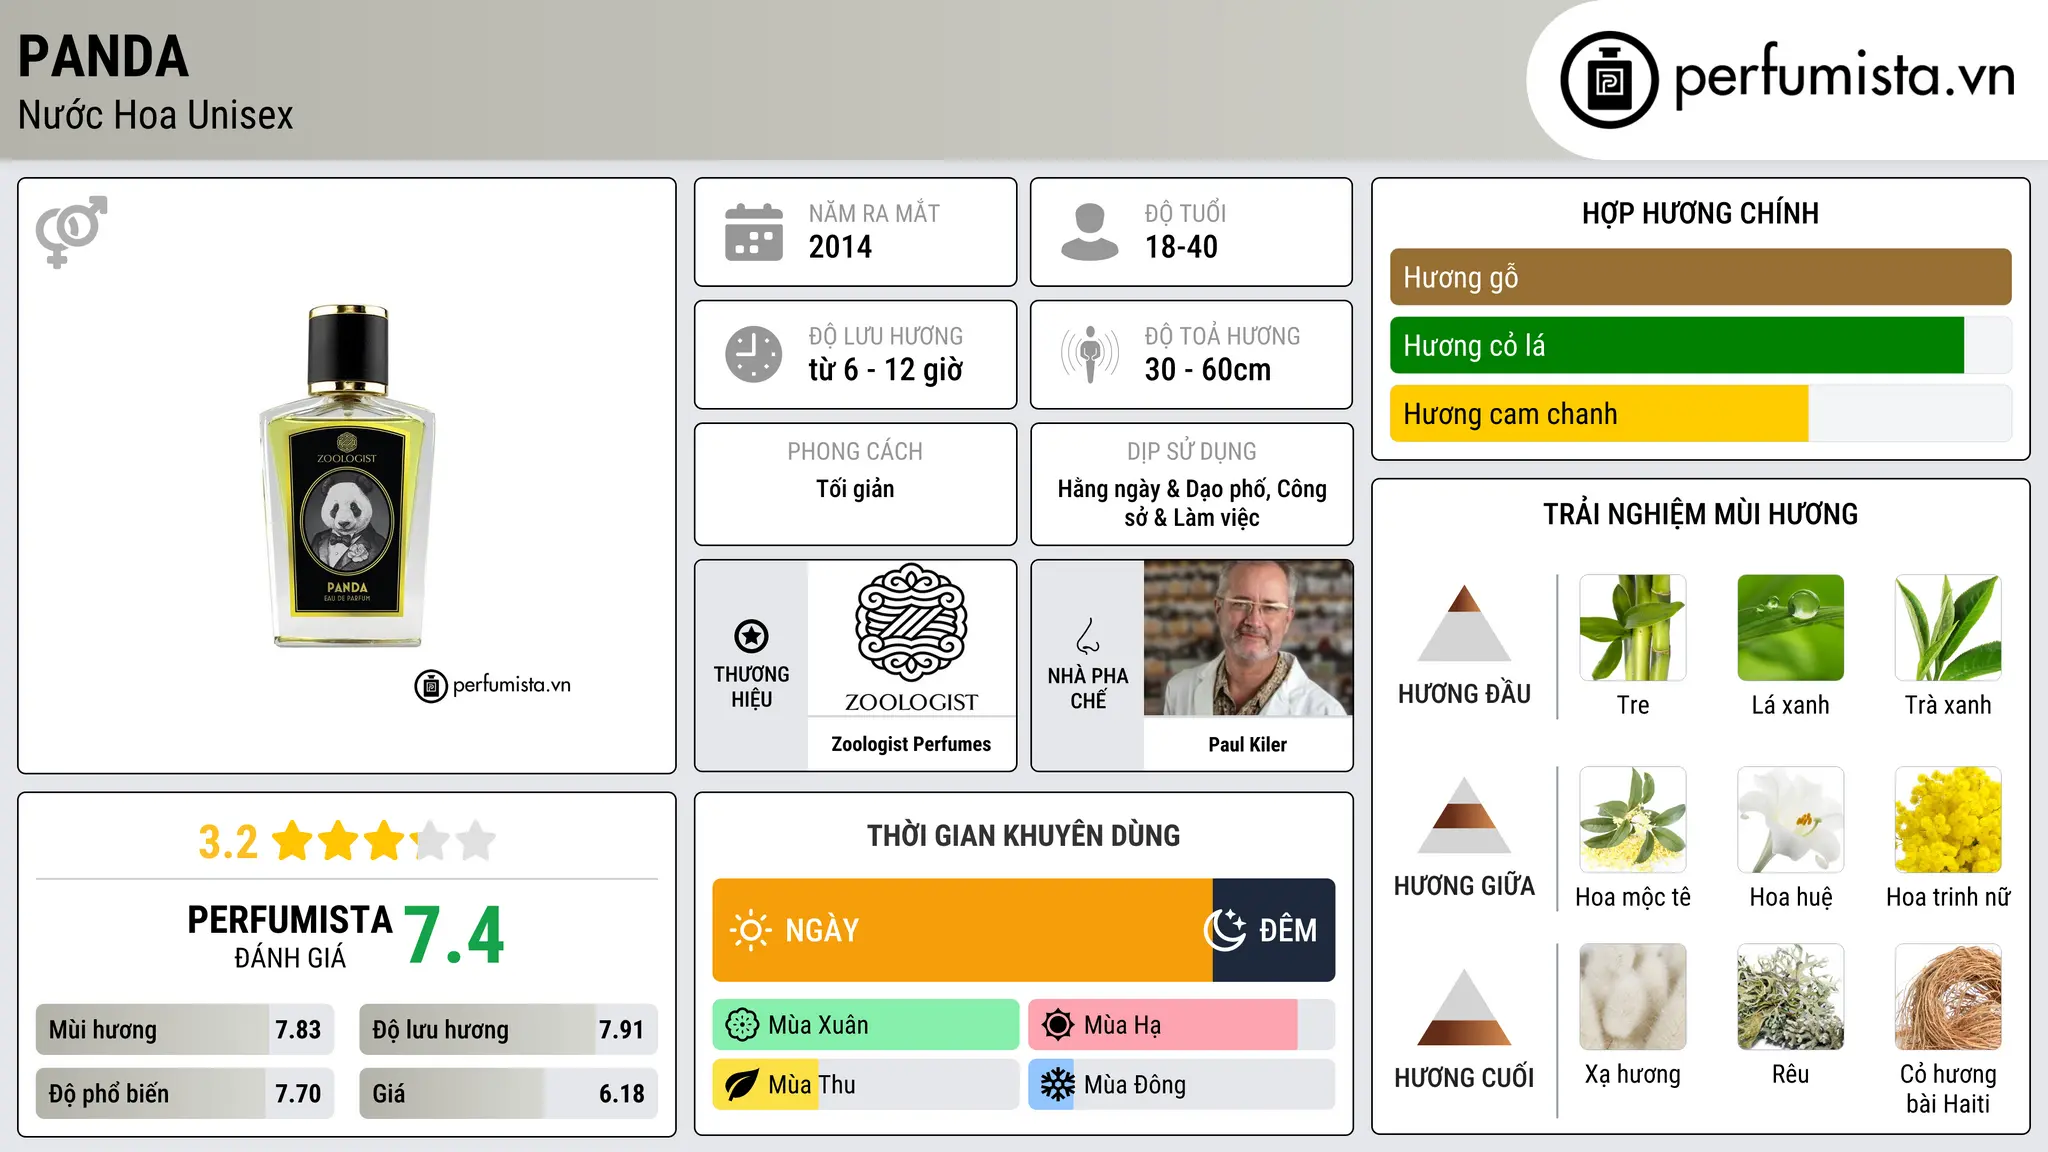The height and width of the screenshot is (1152, 2048).
Task: Click the Giá score bar
Action: [508, 1094]
